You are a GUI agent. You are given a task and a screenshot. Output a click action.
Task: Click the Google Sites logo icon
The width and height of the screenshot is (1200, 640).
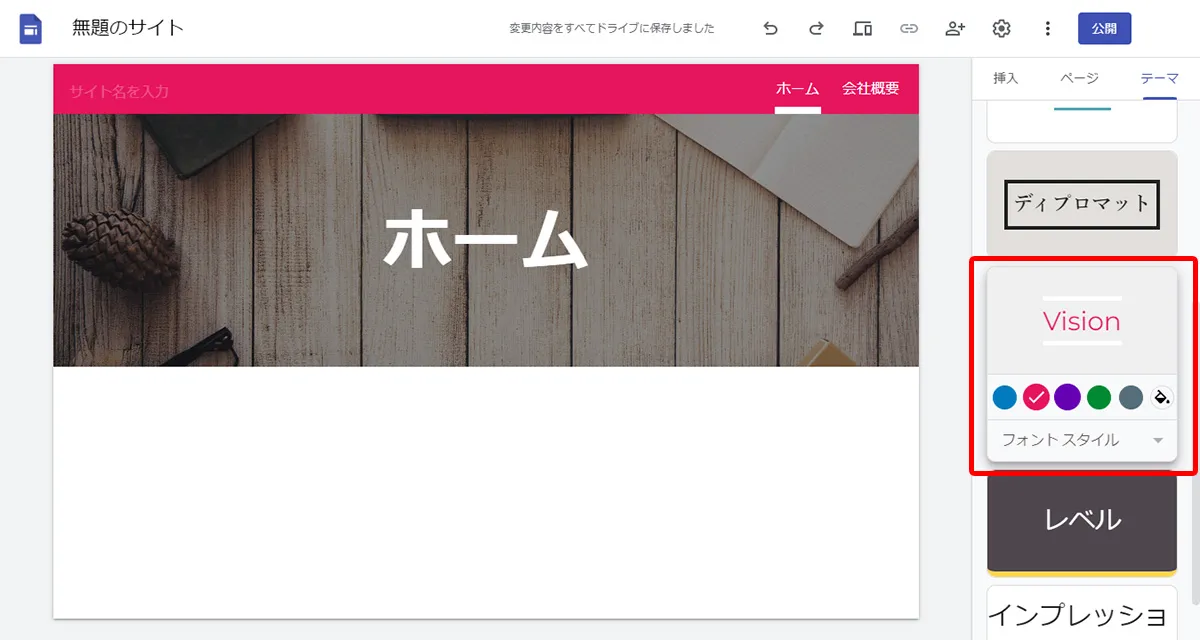coord(30,28)
